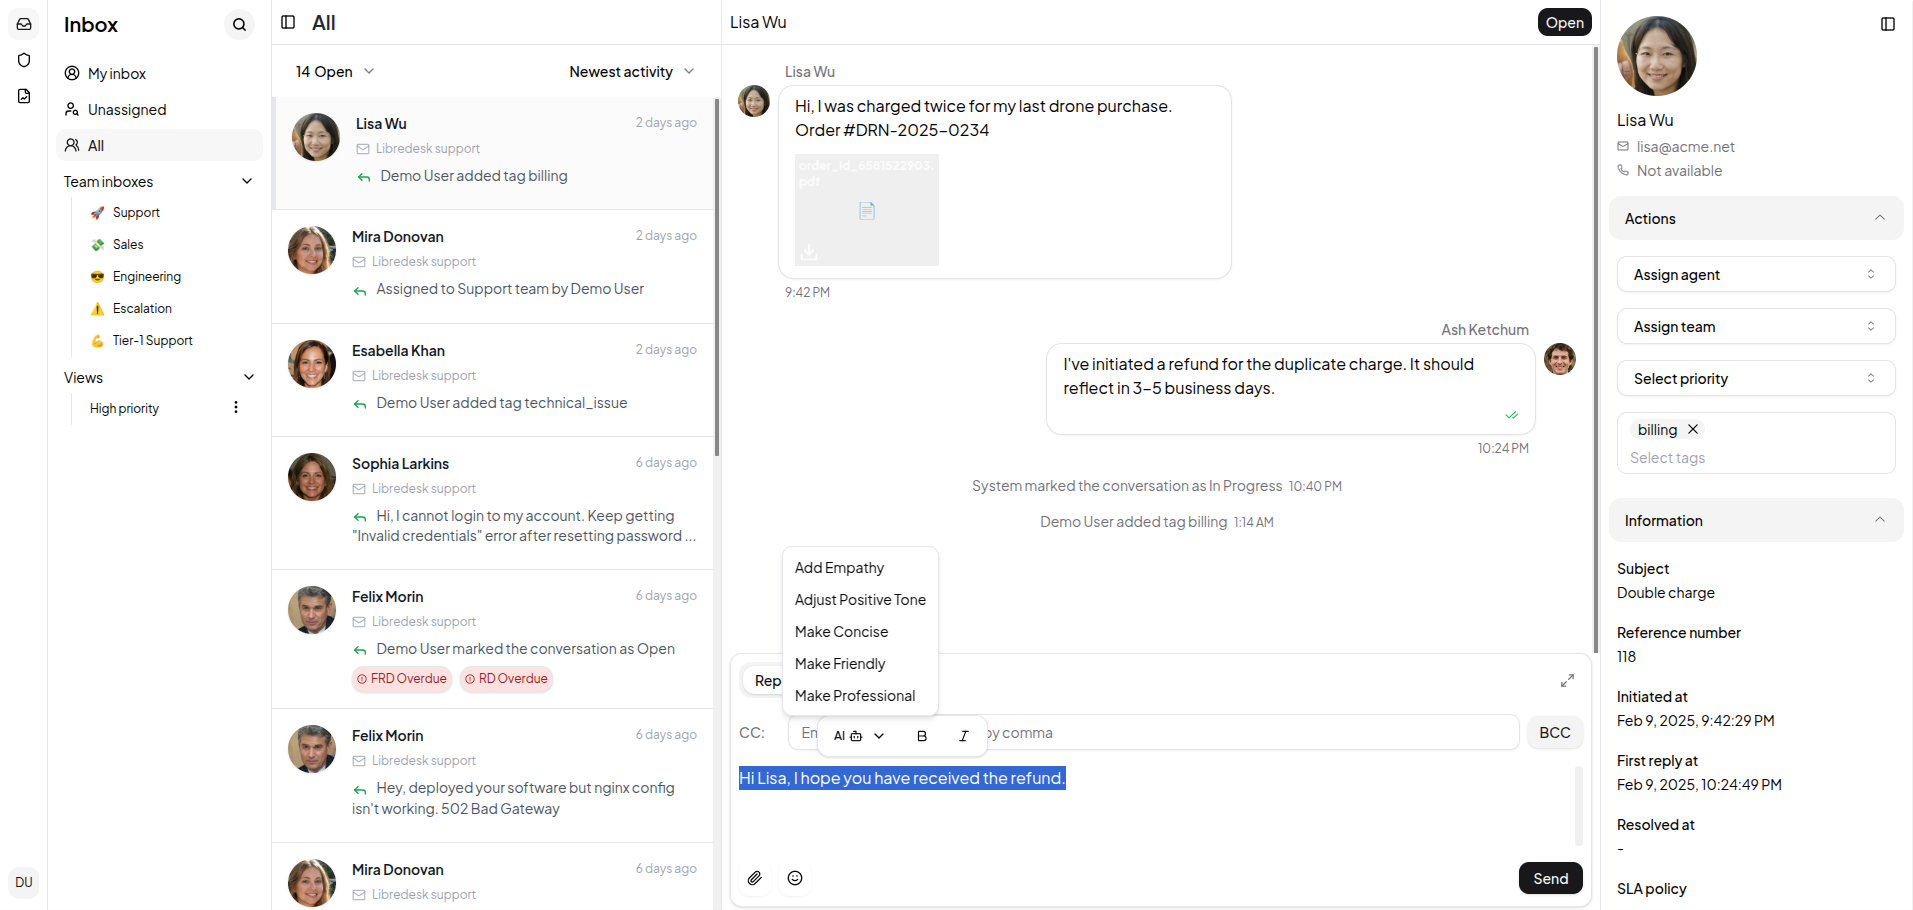Apply bold formatting to the selected text
Image resolution: width=1913 pixels, height=910 pixels.
921,735
